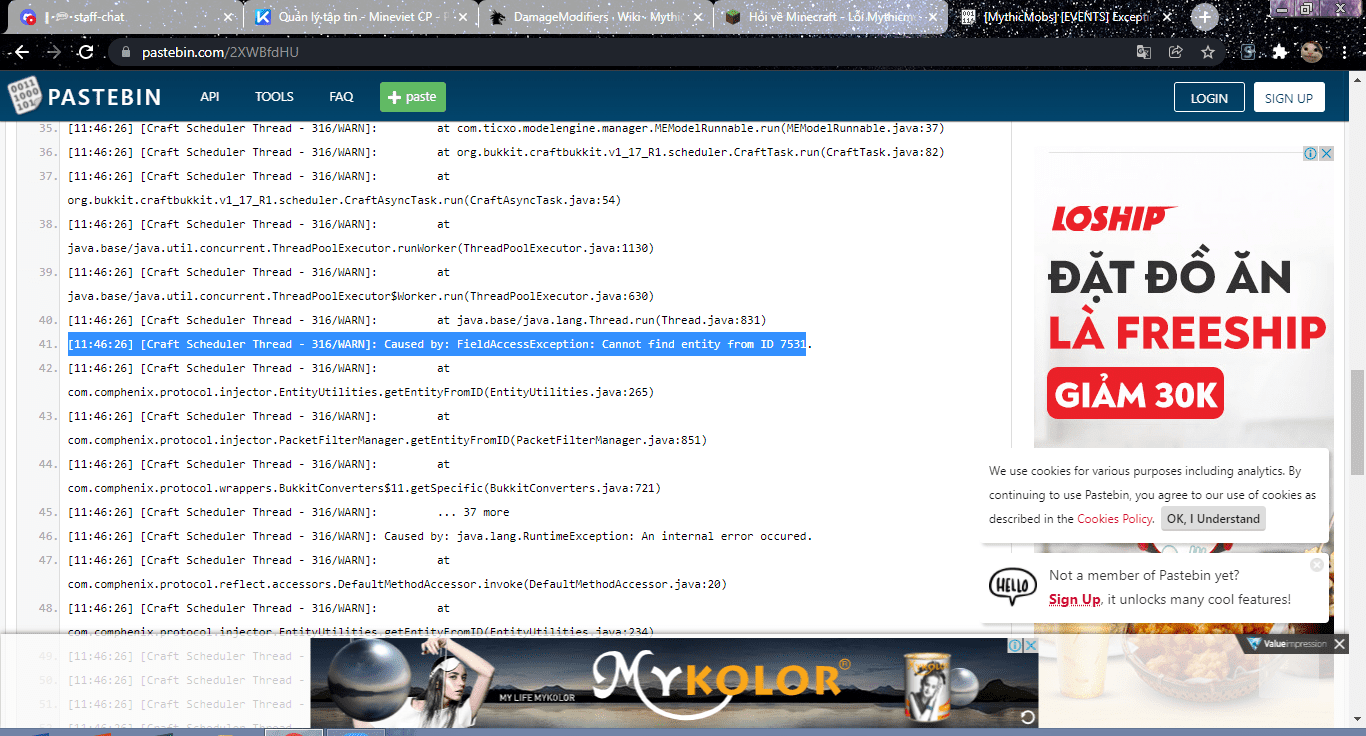
Task: Close the Loship advertisement
Action: 1326,153
